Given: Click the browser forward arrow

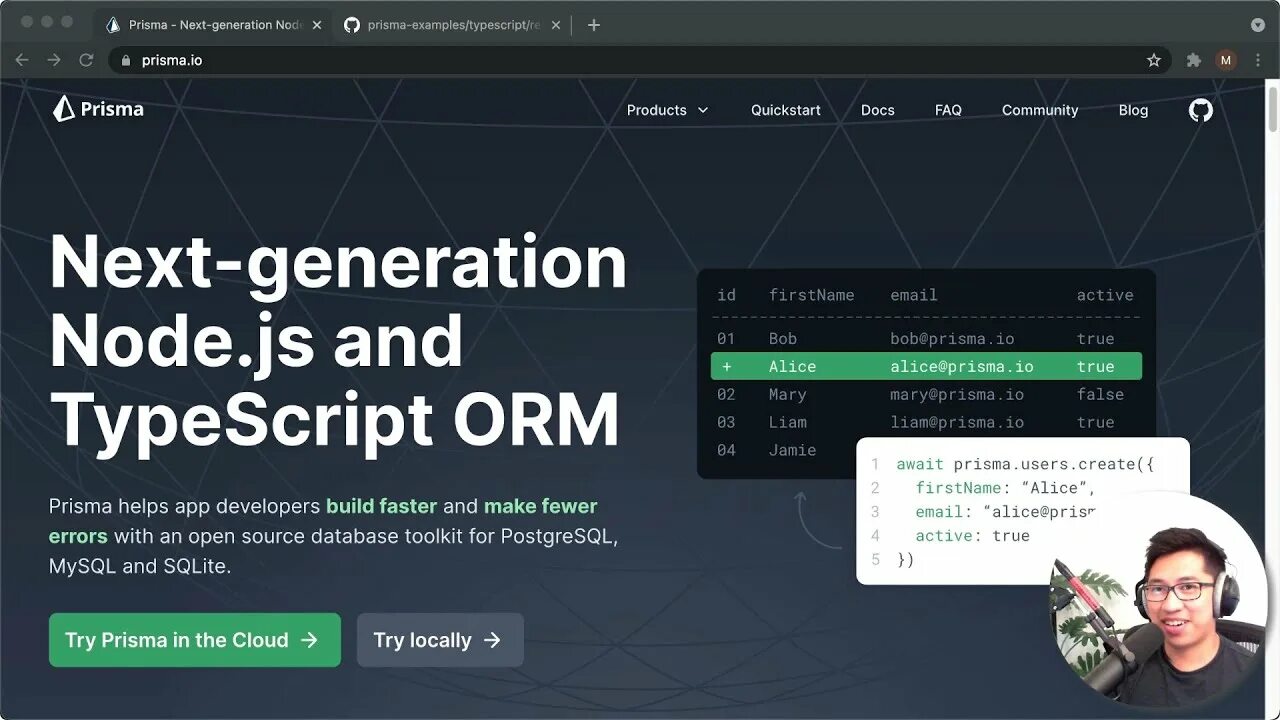Looking at the screenshot, I should pos(54,60).
